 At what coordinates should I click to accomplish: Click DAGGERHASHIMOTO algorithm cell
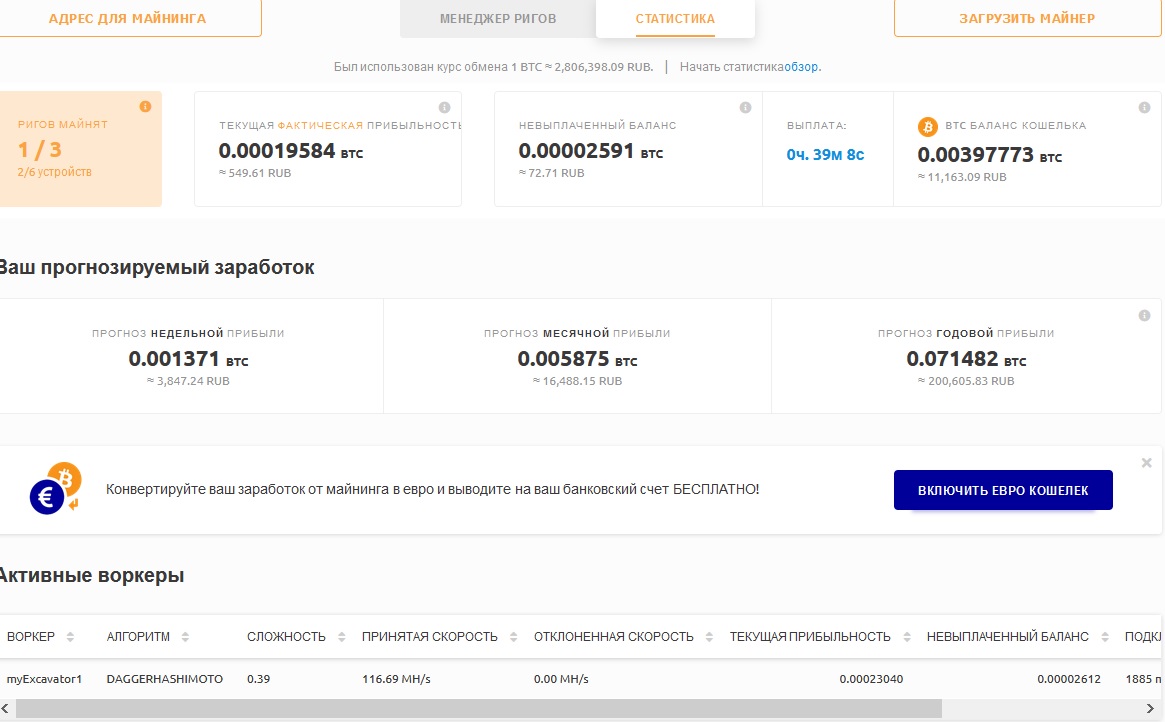pos(165,679)
